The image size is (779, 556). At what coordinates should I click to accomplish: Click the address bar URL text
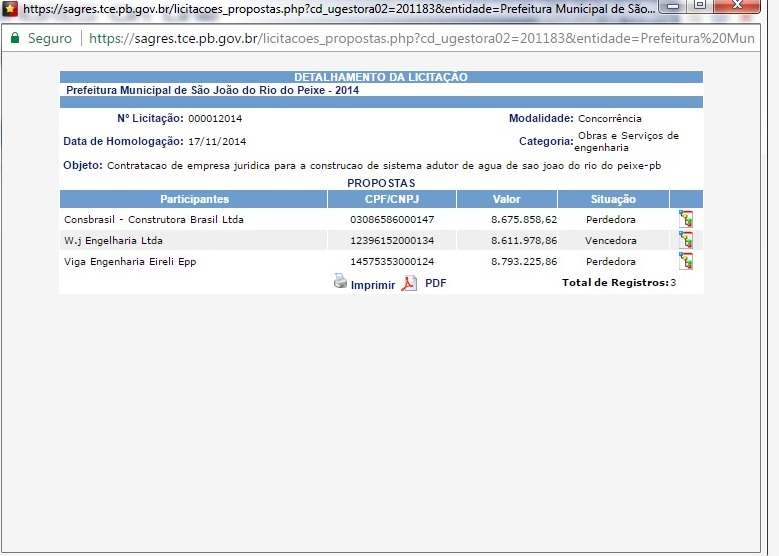pos(420,38)
